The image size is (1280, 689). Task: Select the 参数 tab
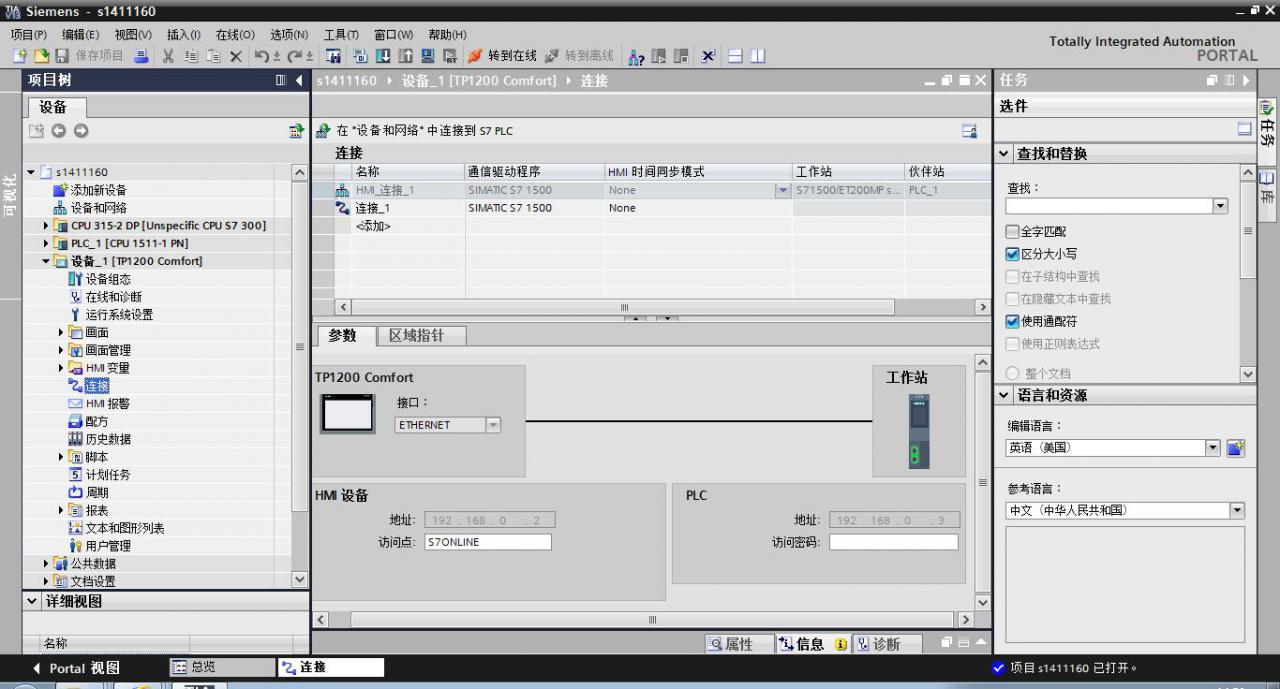(343, 336)
